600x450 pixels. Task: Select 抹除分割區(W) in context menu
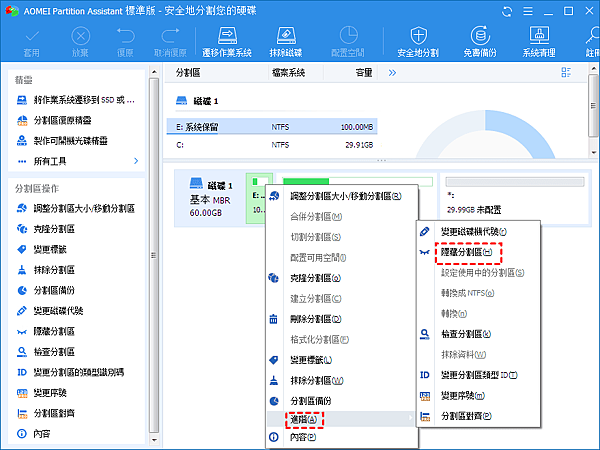(341, 380)
